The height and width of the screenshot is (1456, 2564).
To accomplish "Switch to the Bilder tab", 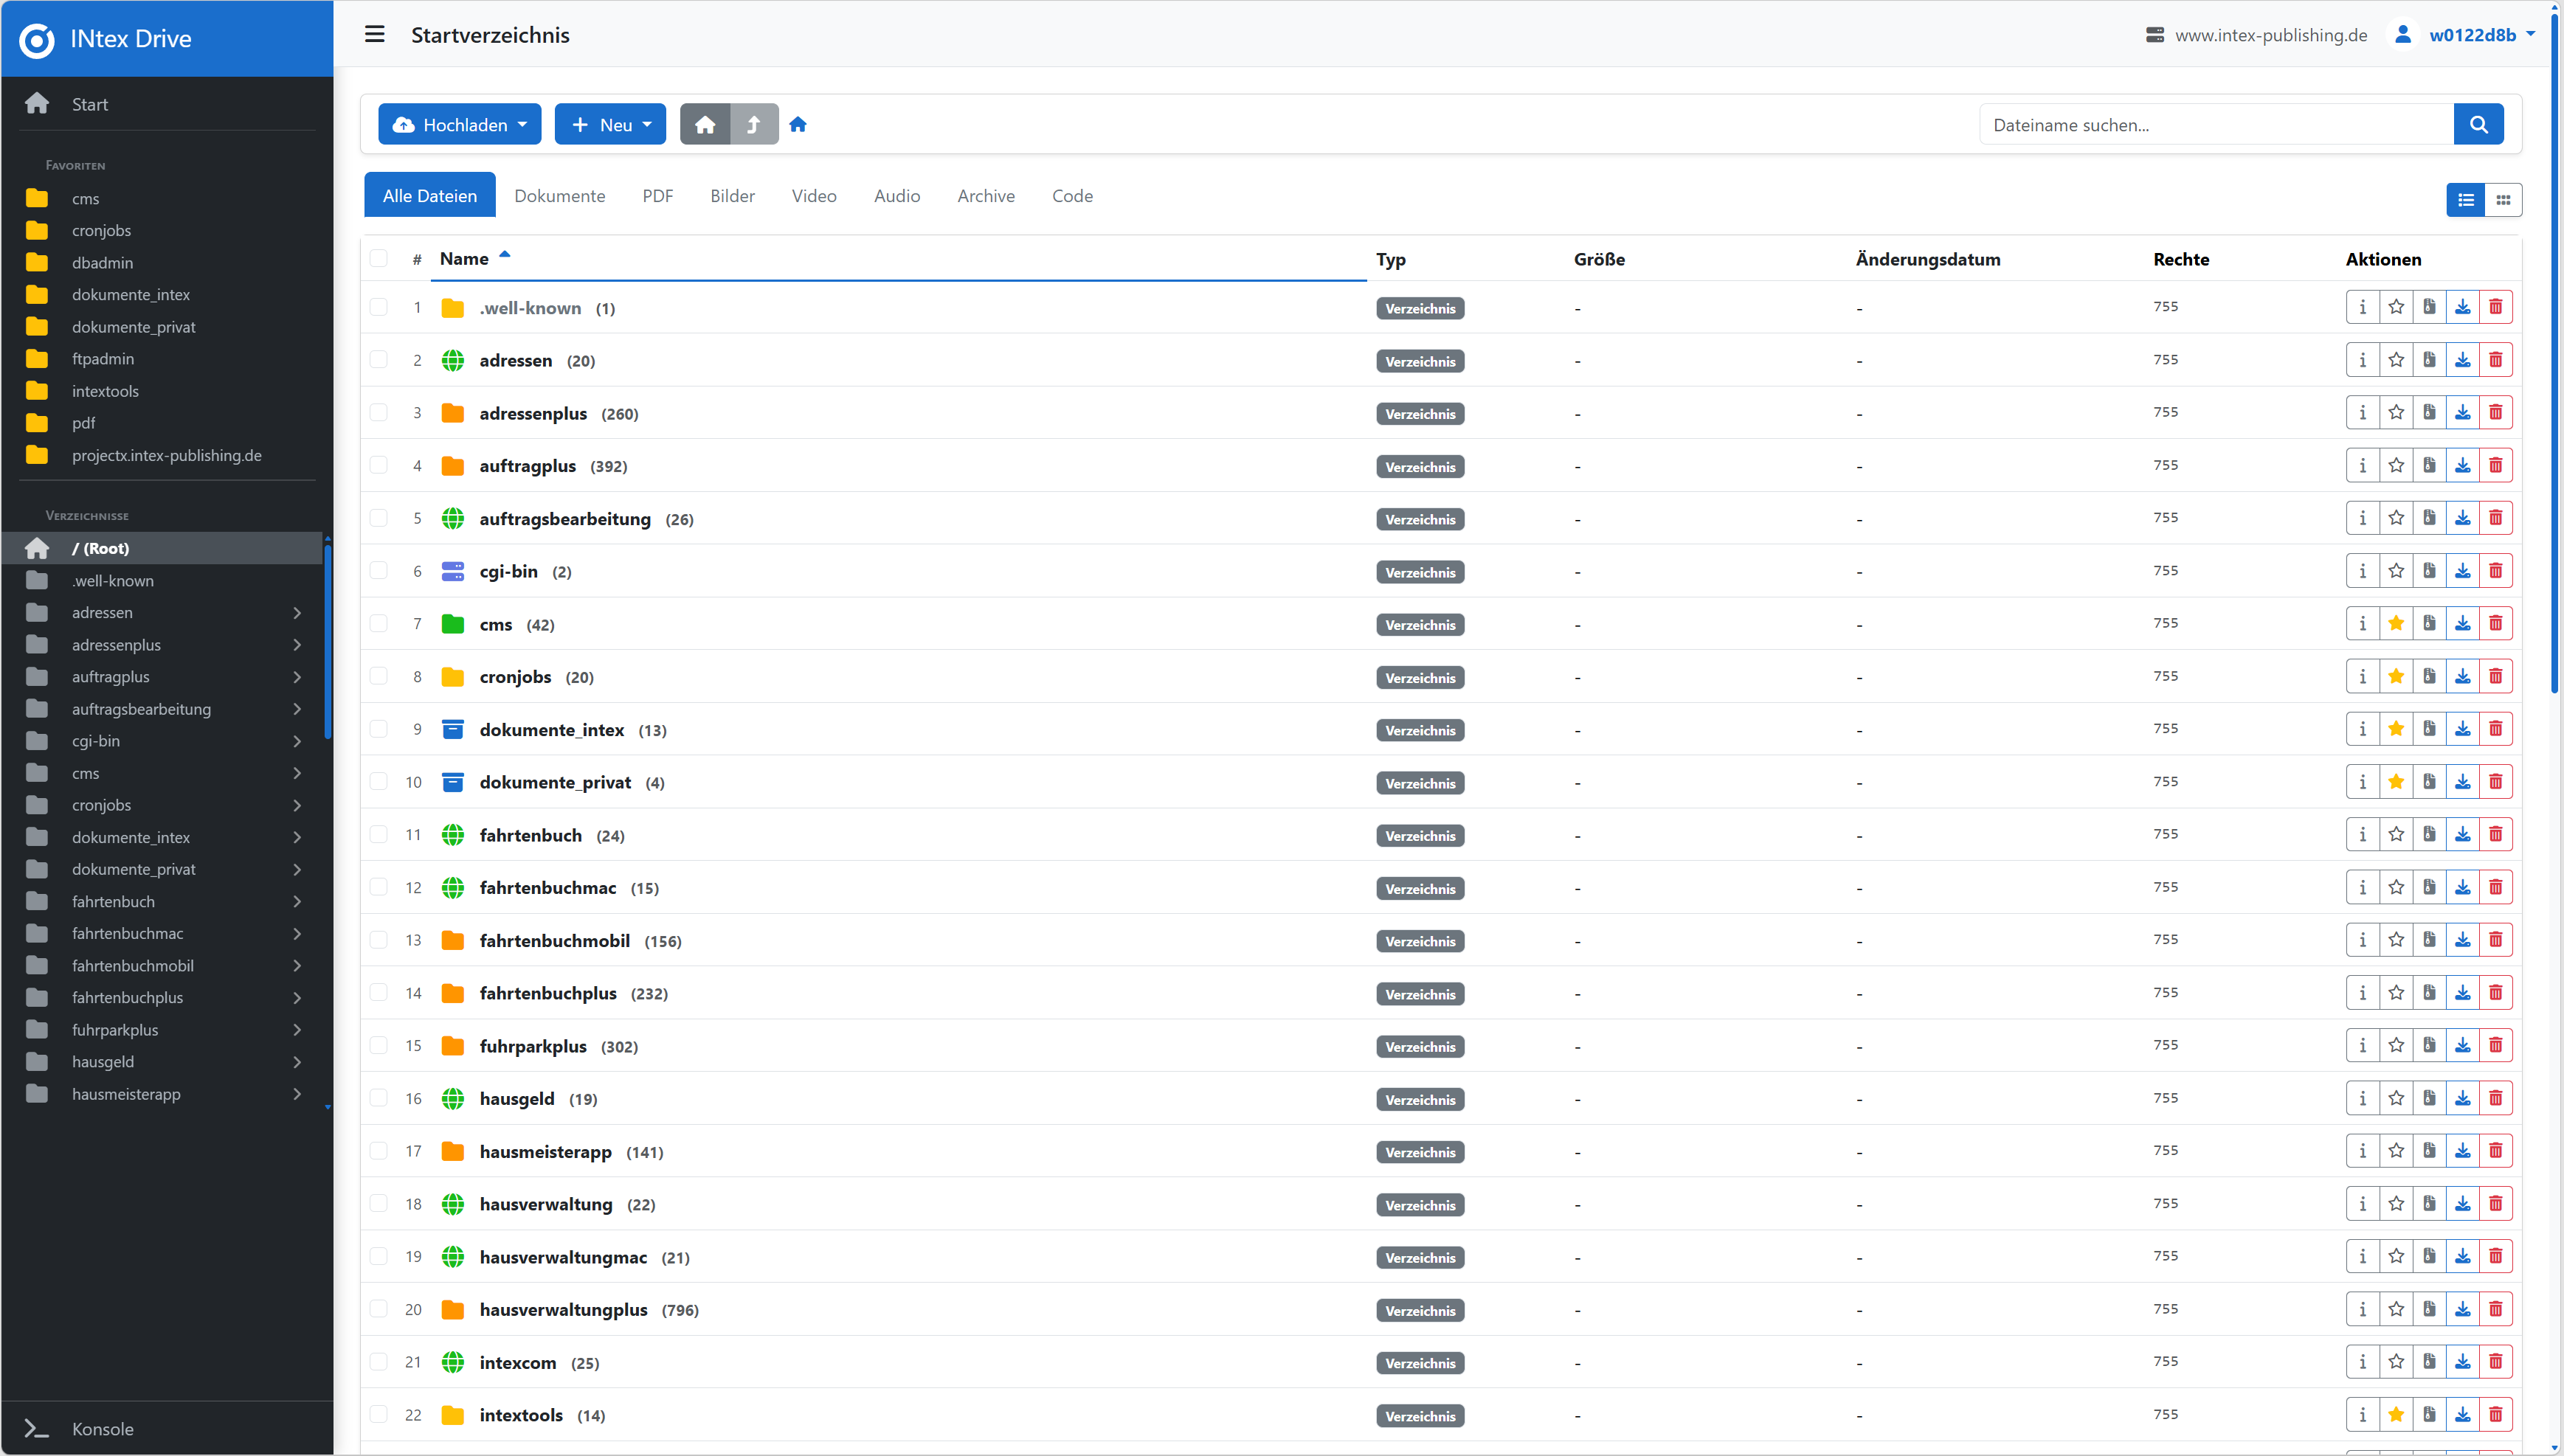I will [732, 196].
